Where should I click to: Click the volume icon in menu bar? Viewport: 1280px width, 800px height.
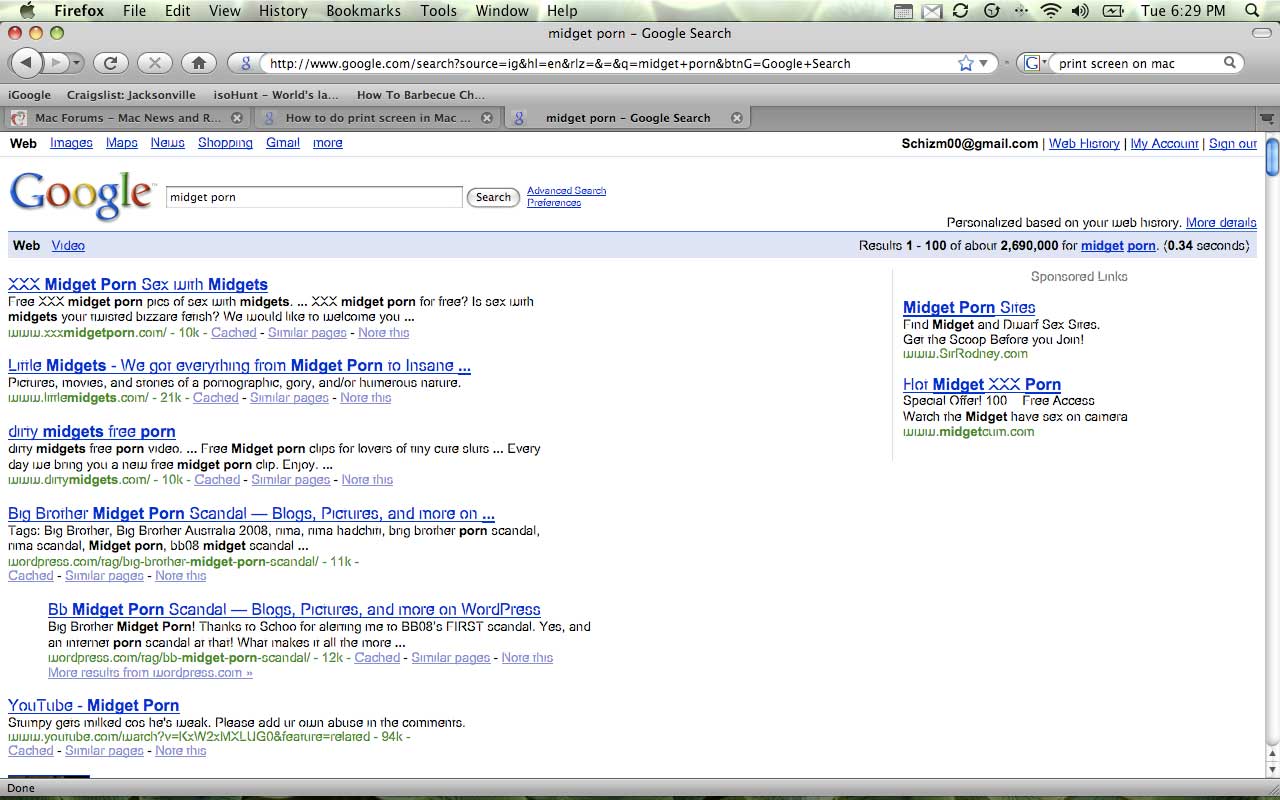[1081, 11]
